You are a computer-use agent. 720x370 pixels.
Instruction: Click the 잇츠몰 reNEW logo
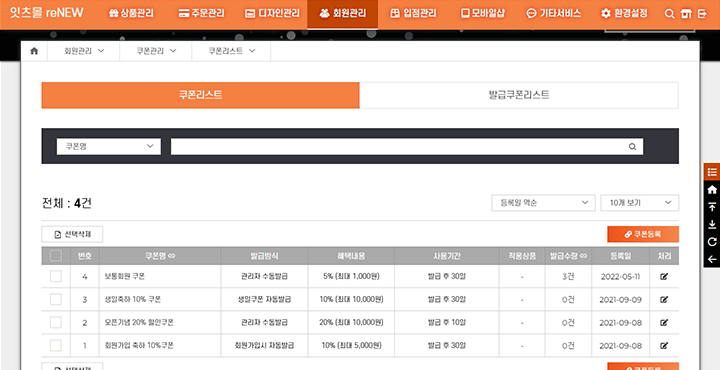[47, 13]
